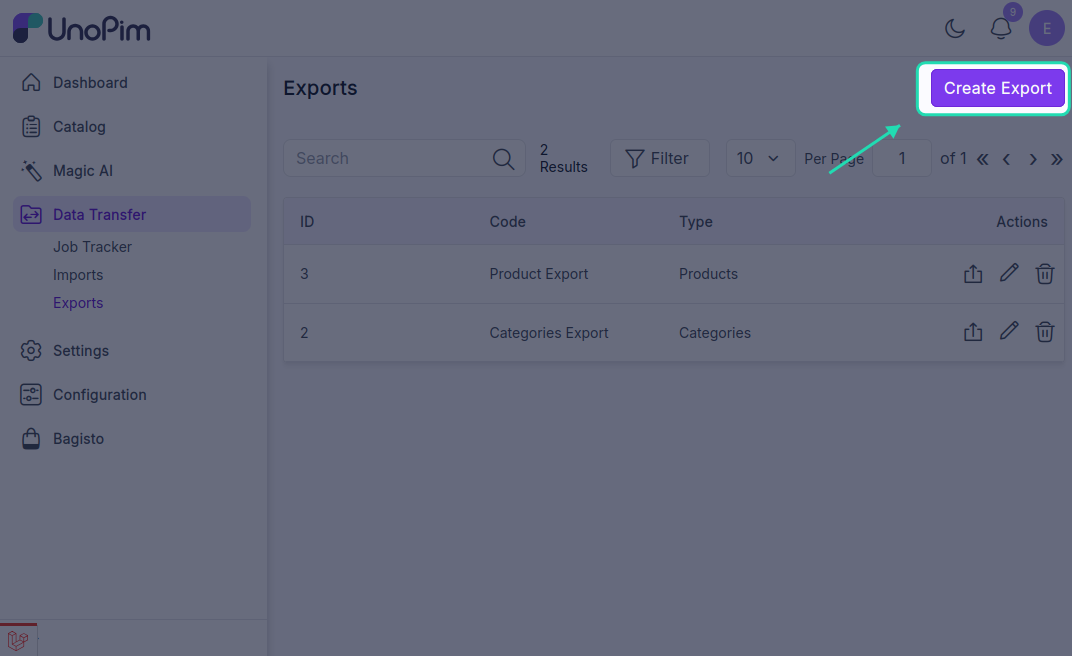The width and height of the screenshot is (1072, 656).
Task: Toggle dark mode moon icon
Action: 954,29
